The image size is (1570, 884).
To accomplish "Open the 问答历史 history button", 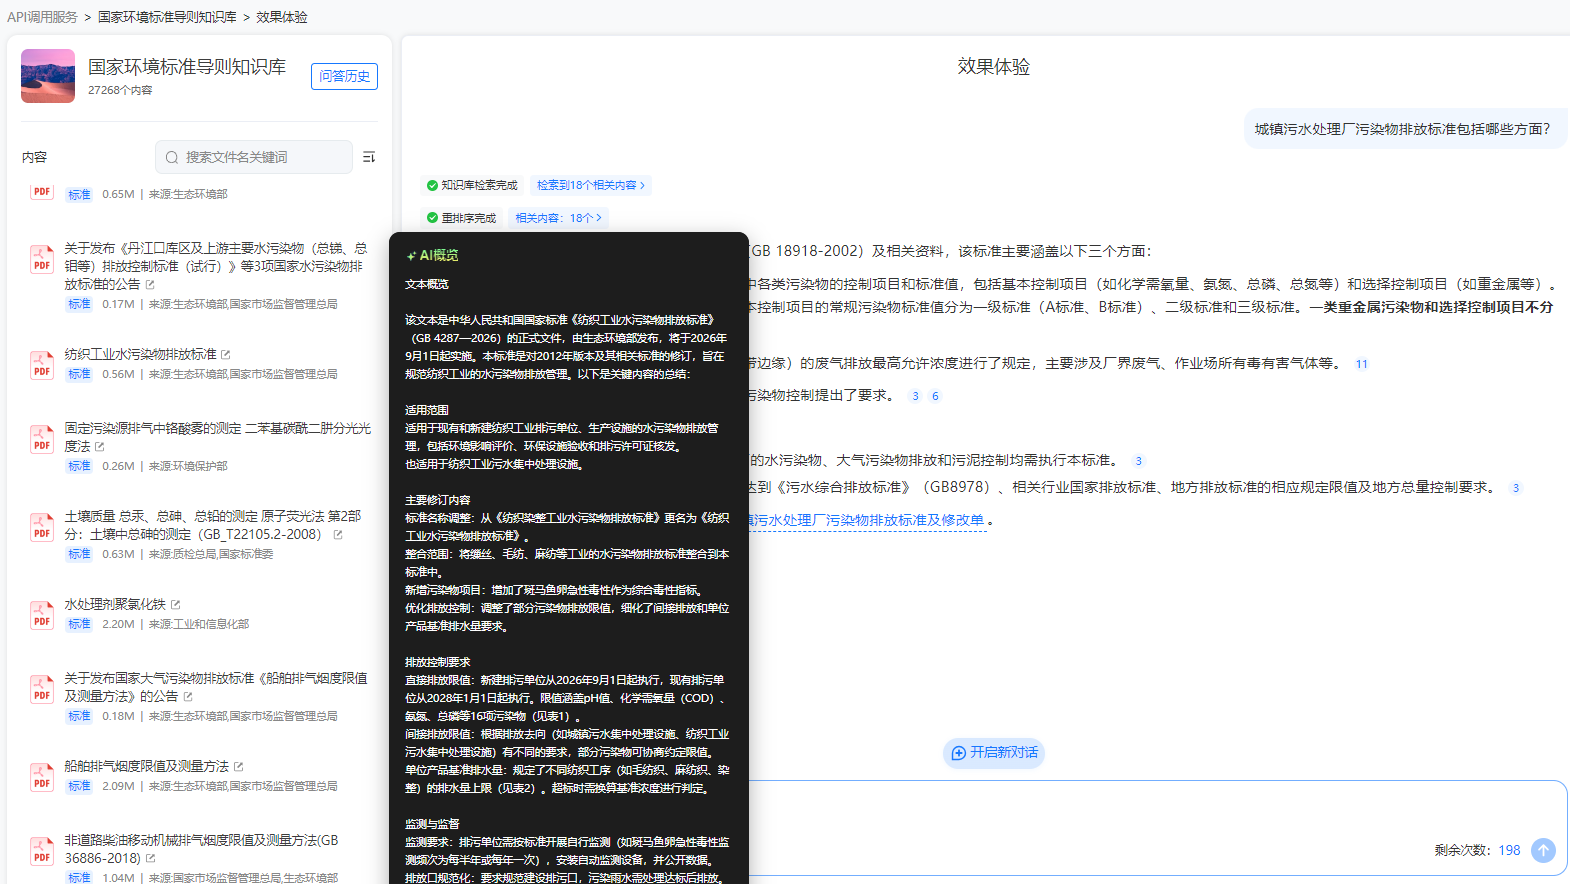I will (344, 76).
